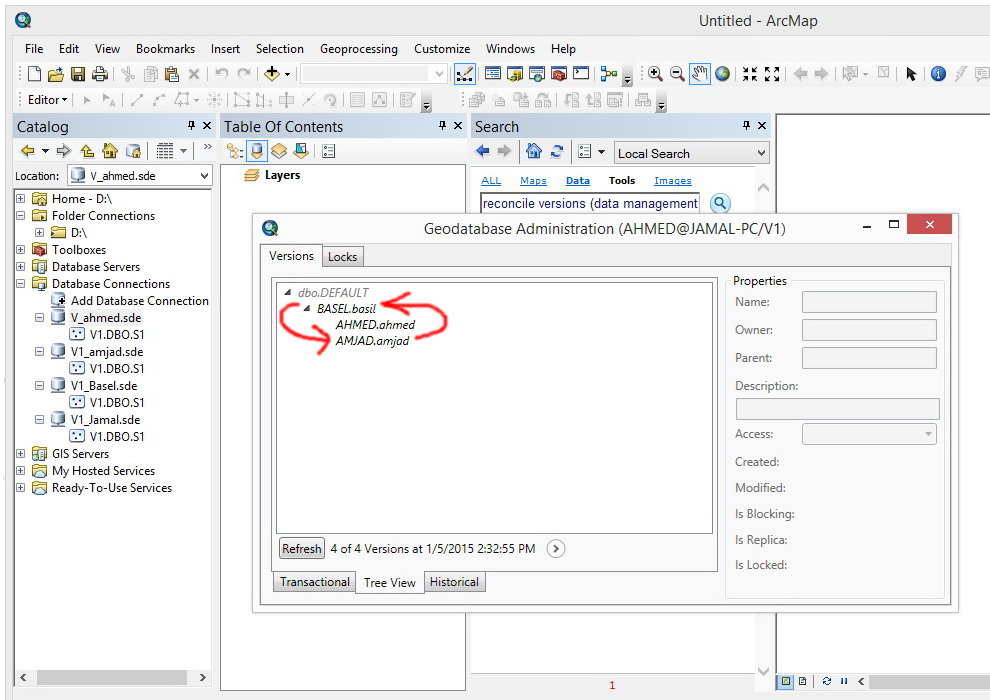Image resolution: width=990 pixels, height=700 pixels.
Task: Open a map document from disk
Action: point(56,74)
